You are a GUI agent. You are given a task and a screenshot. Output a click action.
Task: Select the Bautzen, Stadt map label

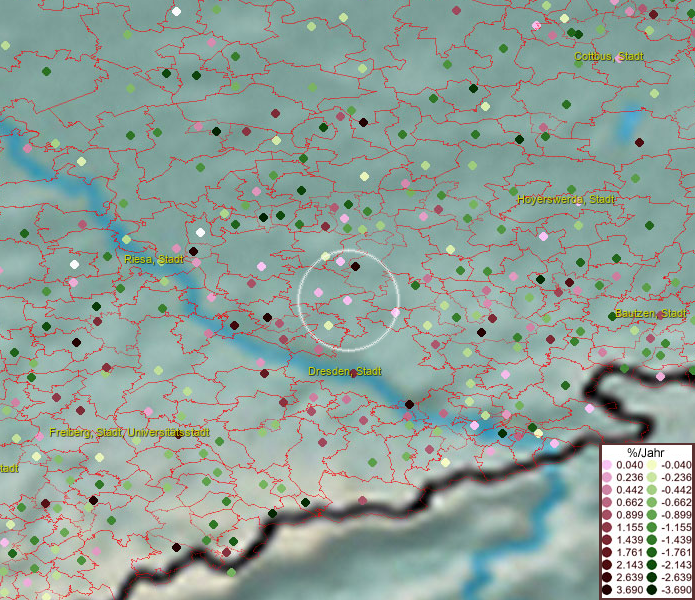click(650, 313)
